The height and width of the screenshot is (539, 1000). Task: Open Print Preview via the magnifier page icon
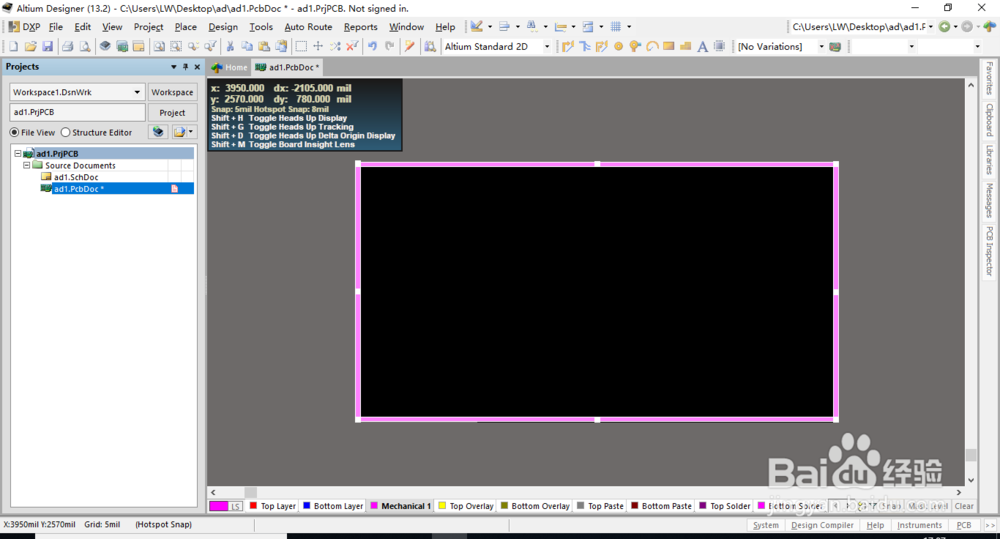pyautogui.click(x=84, y=47)
